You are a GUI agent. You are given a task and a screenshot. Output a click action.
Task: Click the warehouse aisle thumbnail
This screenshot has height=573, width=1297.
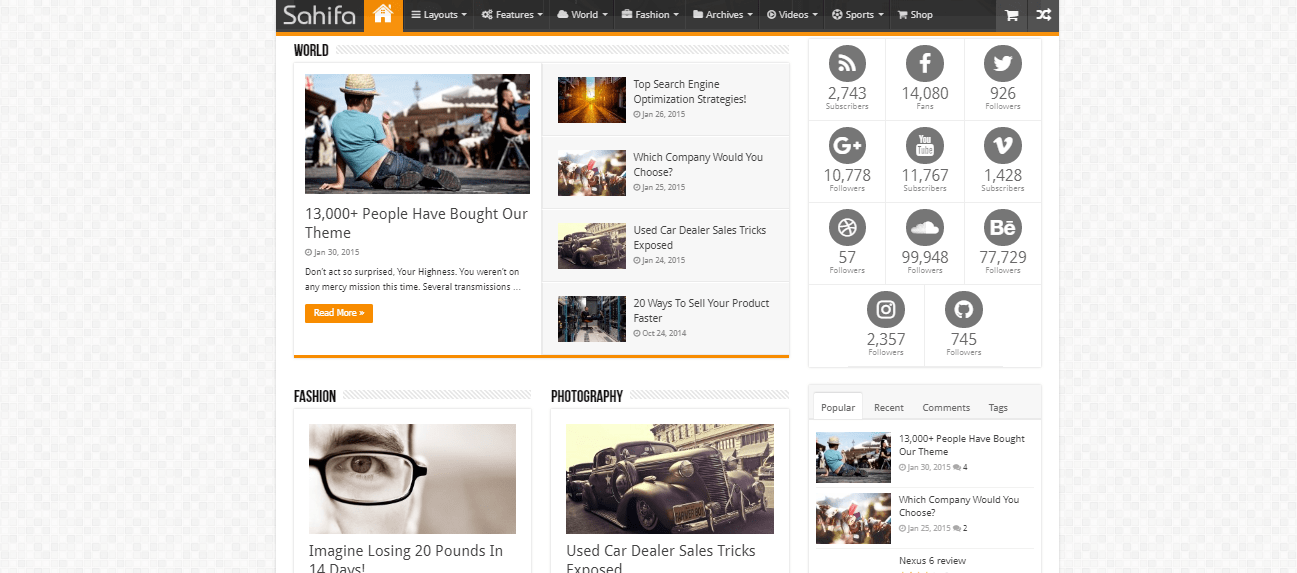click(x=592, y=319)
